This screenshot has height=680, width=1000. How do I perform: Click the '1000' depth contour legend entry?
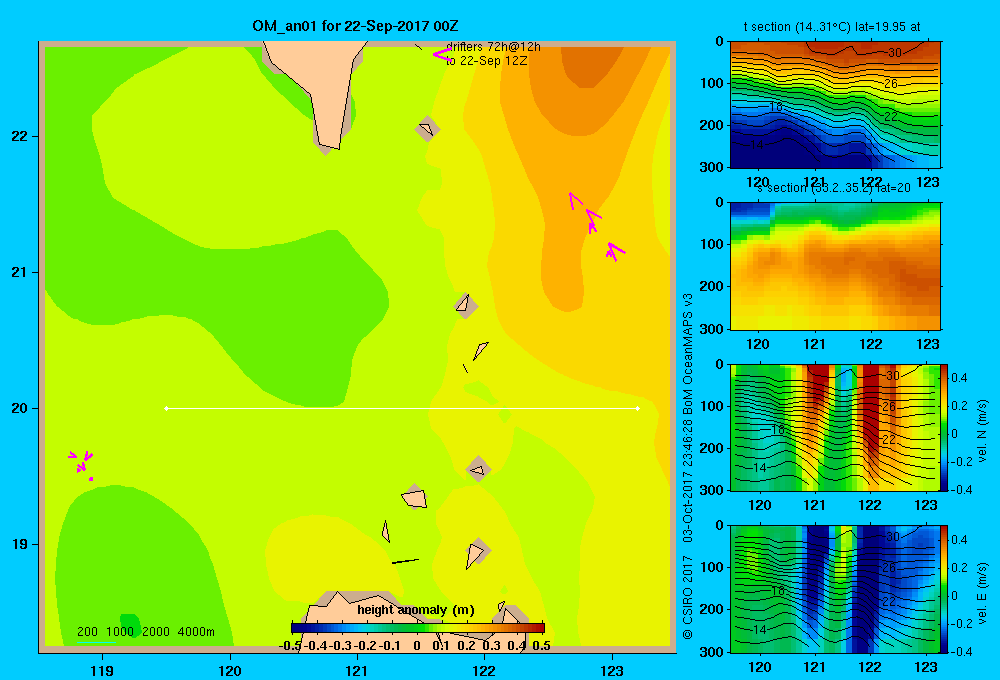120,632
